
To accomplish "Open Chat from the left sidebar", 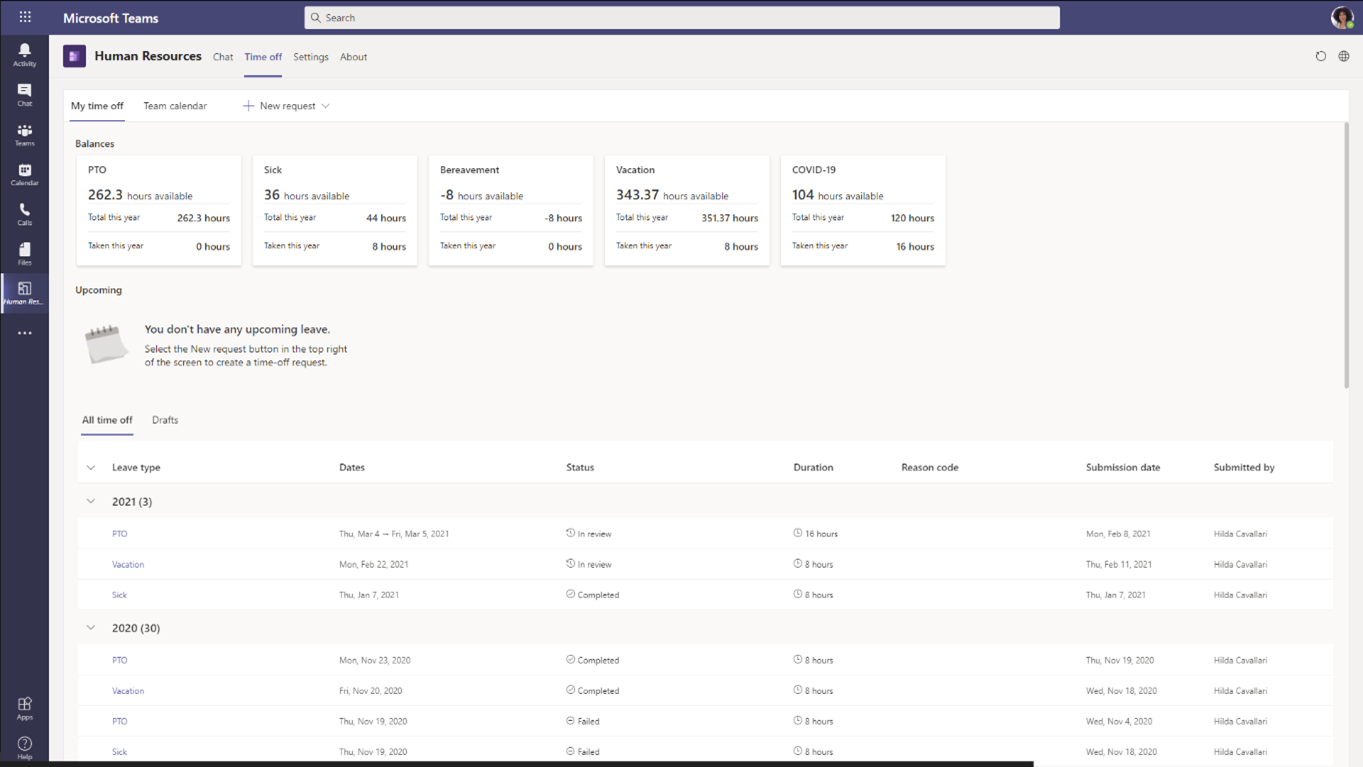I will point(24,94).
